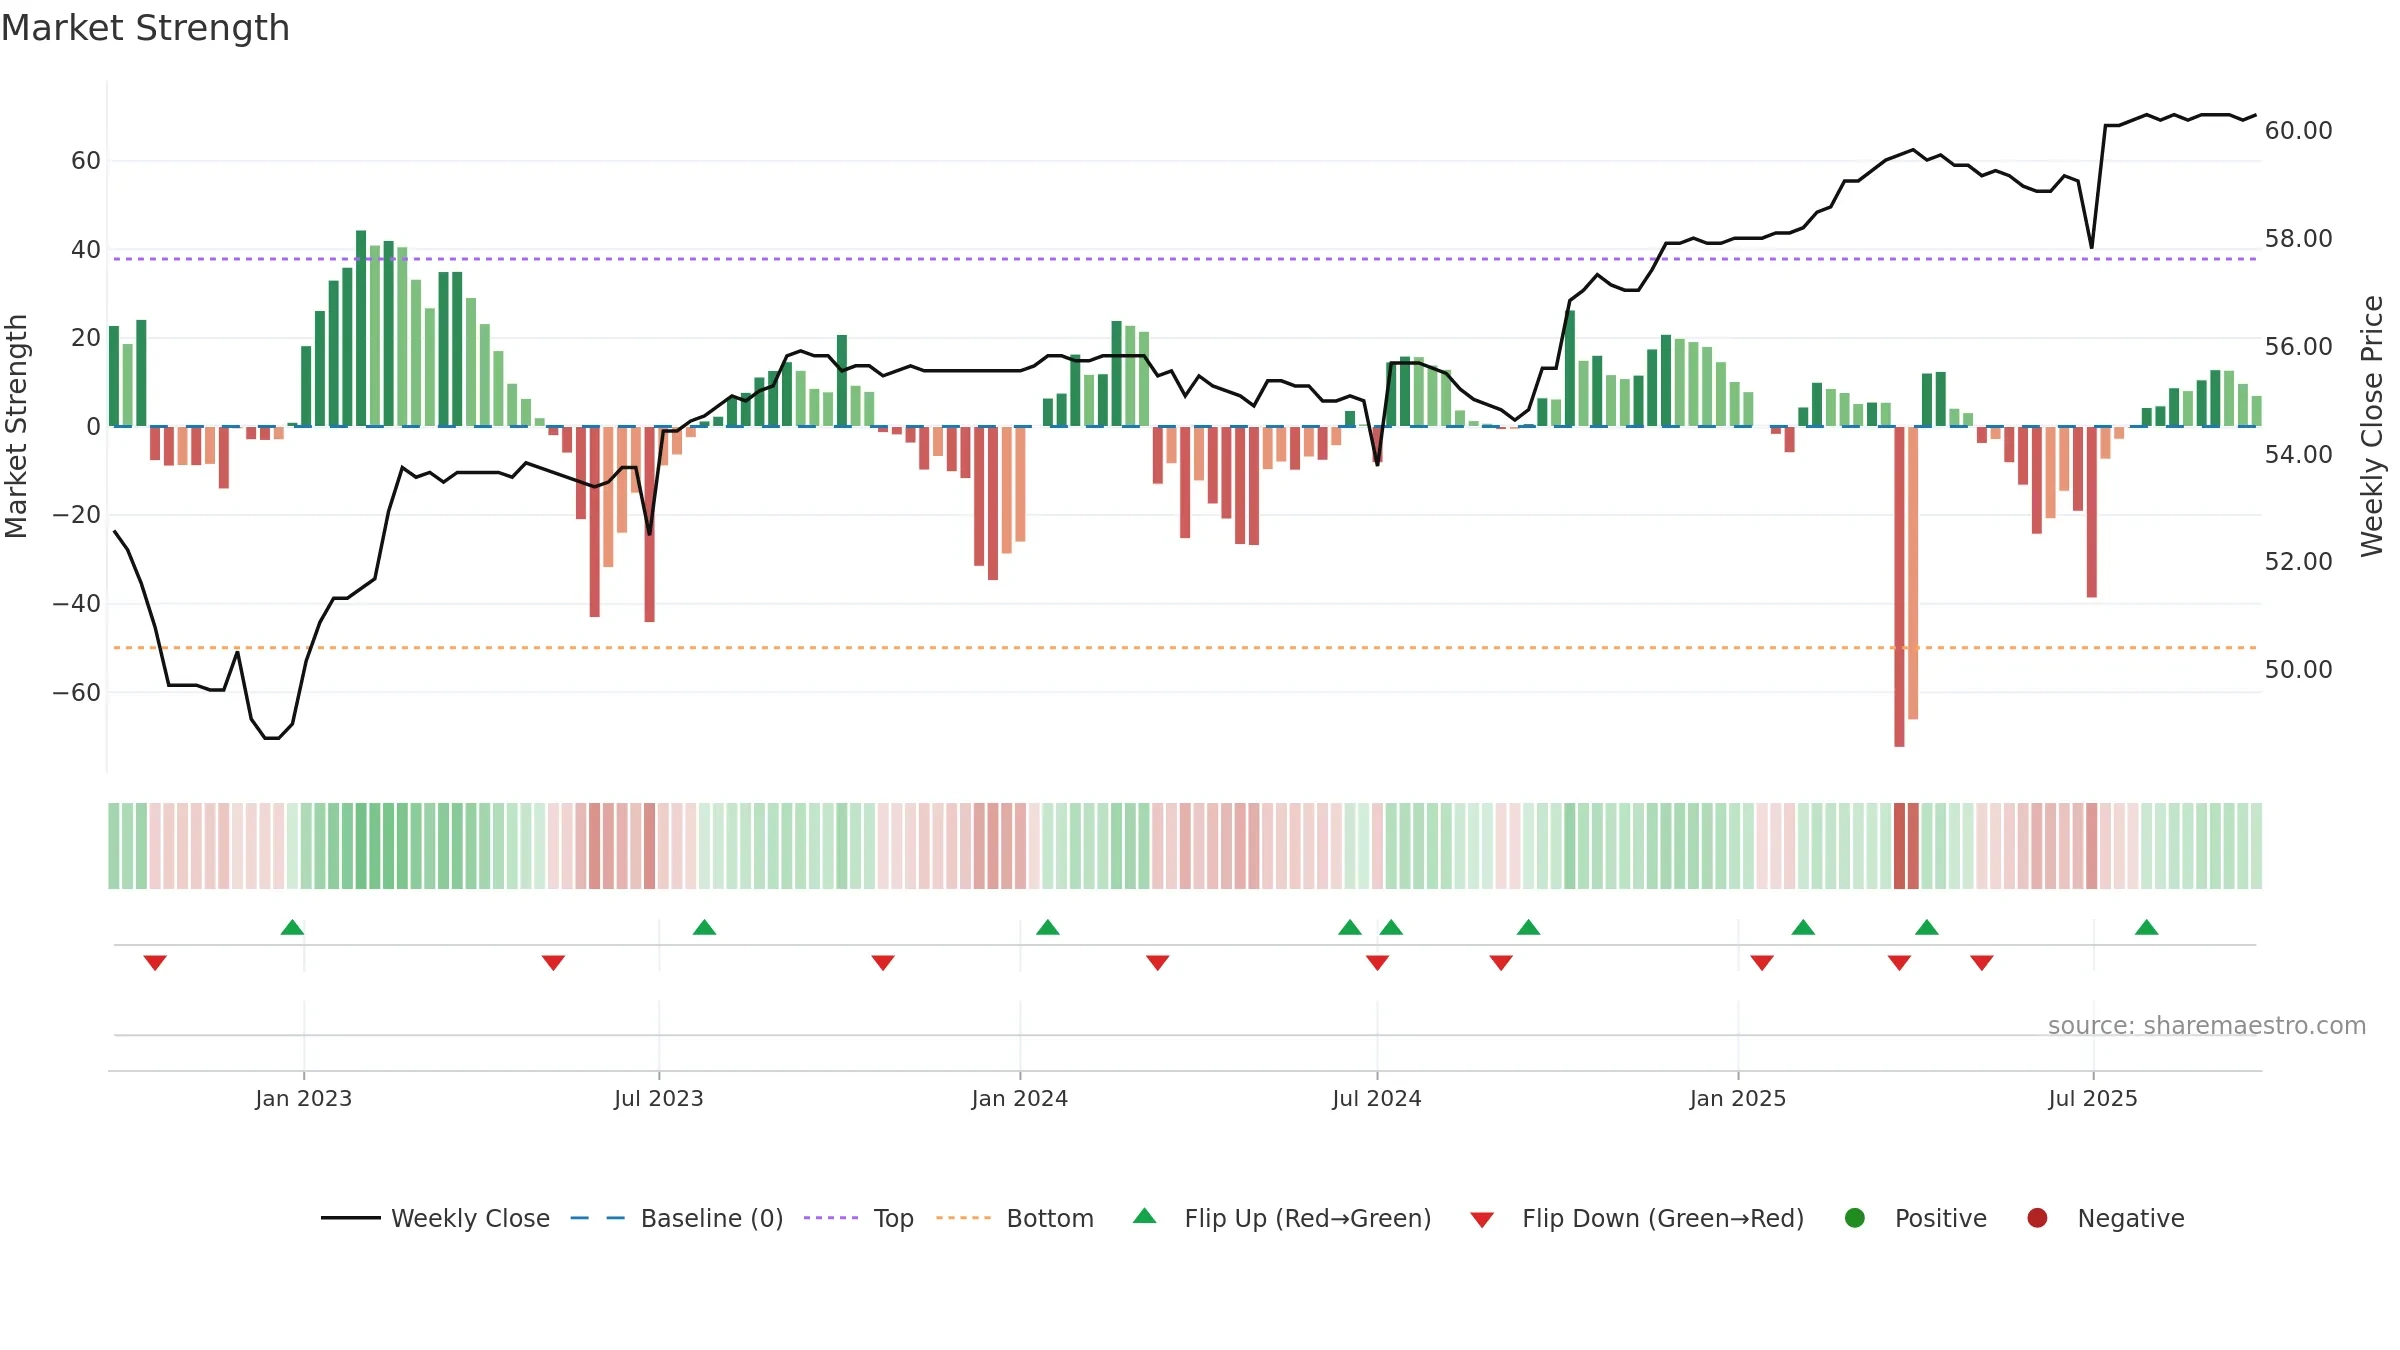
Task: Select the flip-up marker after Jul 2023
Action: (704, 927)
